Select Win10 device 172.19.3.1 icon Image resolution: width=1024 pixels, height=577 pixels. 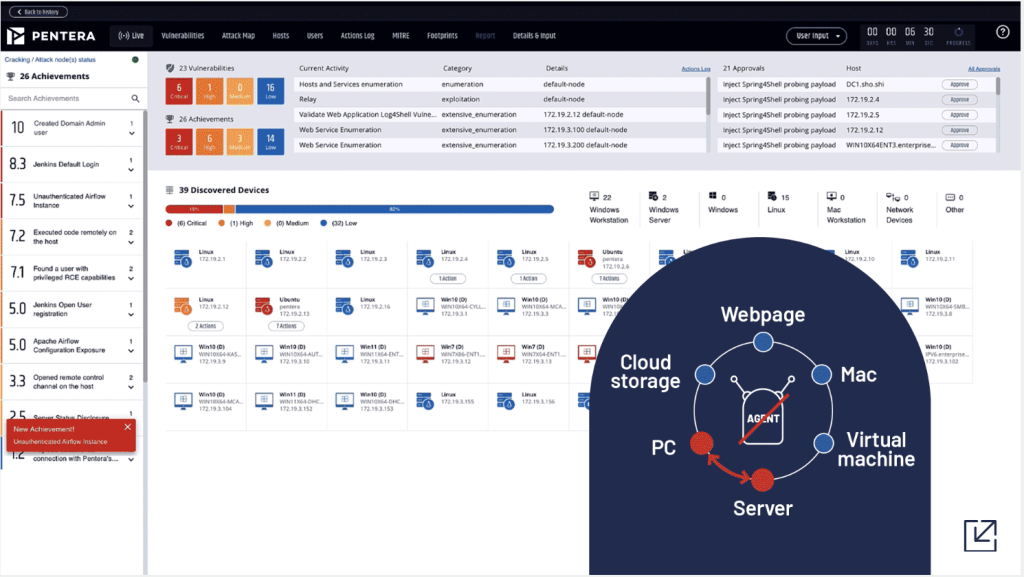click(425, 305)
